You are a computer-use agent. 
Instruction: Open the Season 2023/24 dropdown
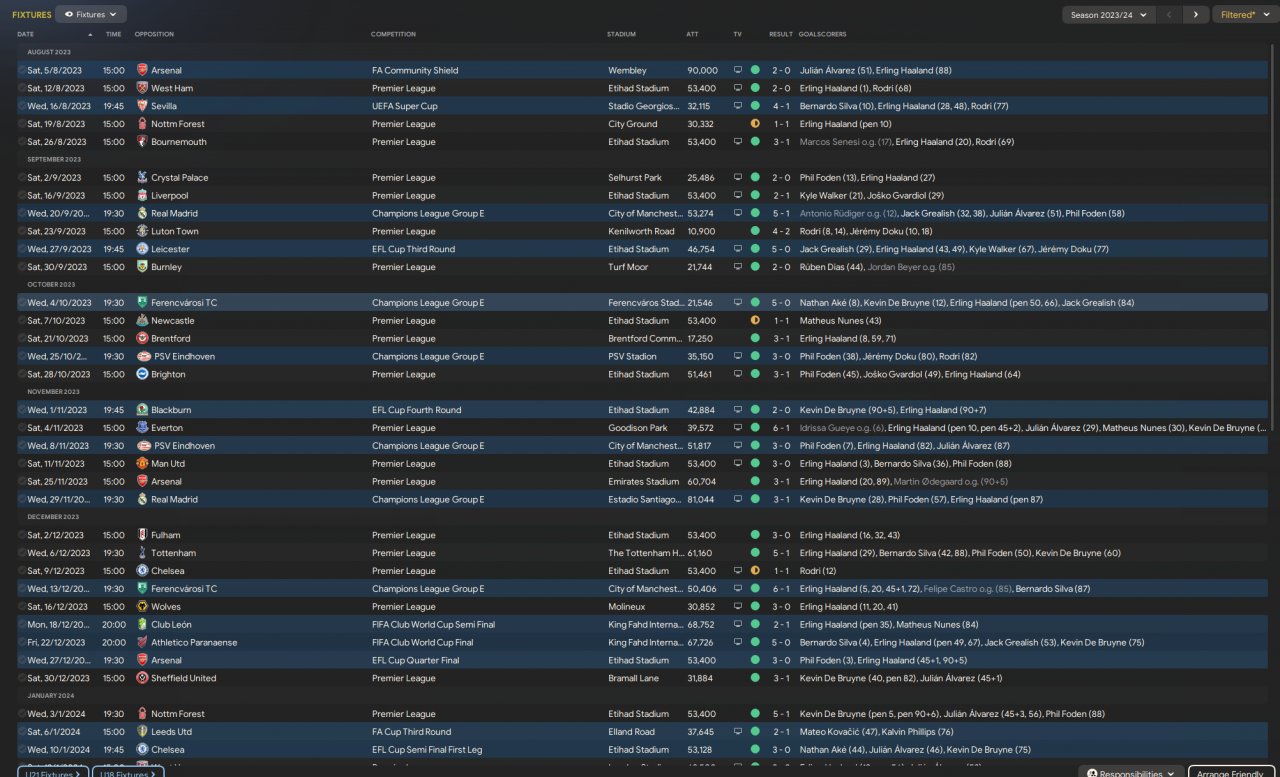[x=1109, y=15]
